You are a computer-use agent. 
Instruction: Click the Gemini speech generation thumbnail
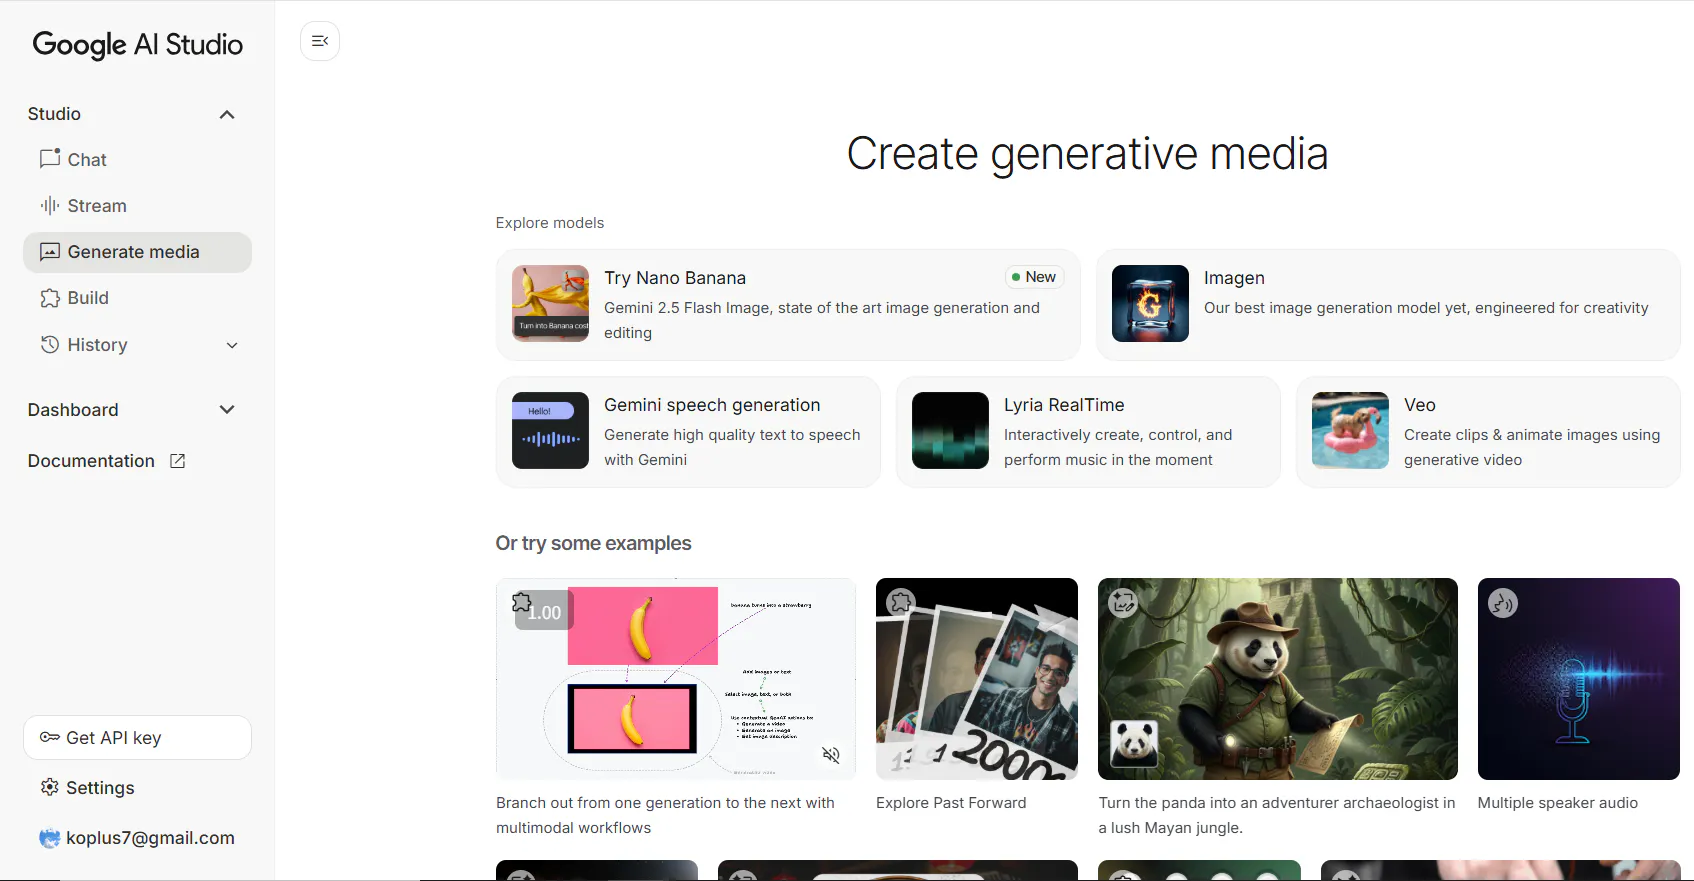click(550, 430)
